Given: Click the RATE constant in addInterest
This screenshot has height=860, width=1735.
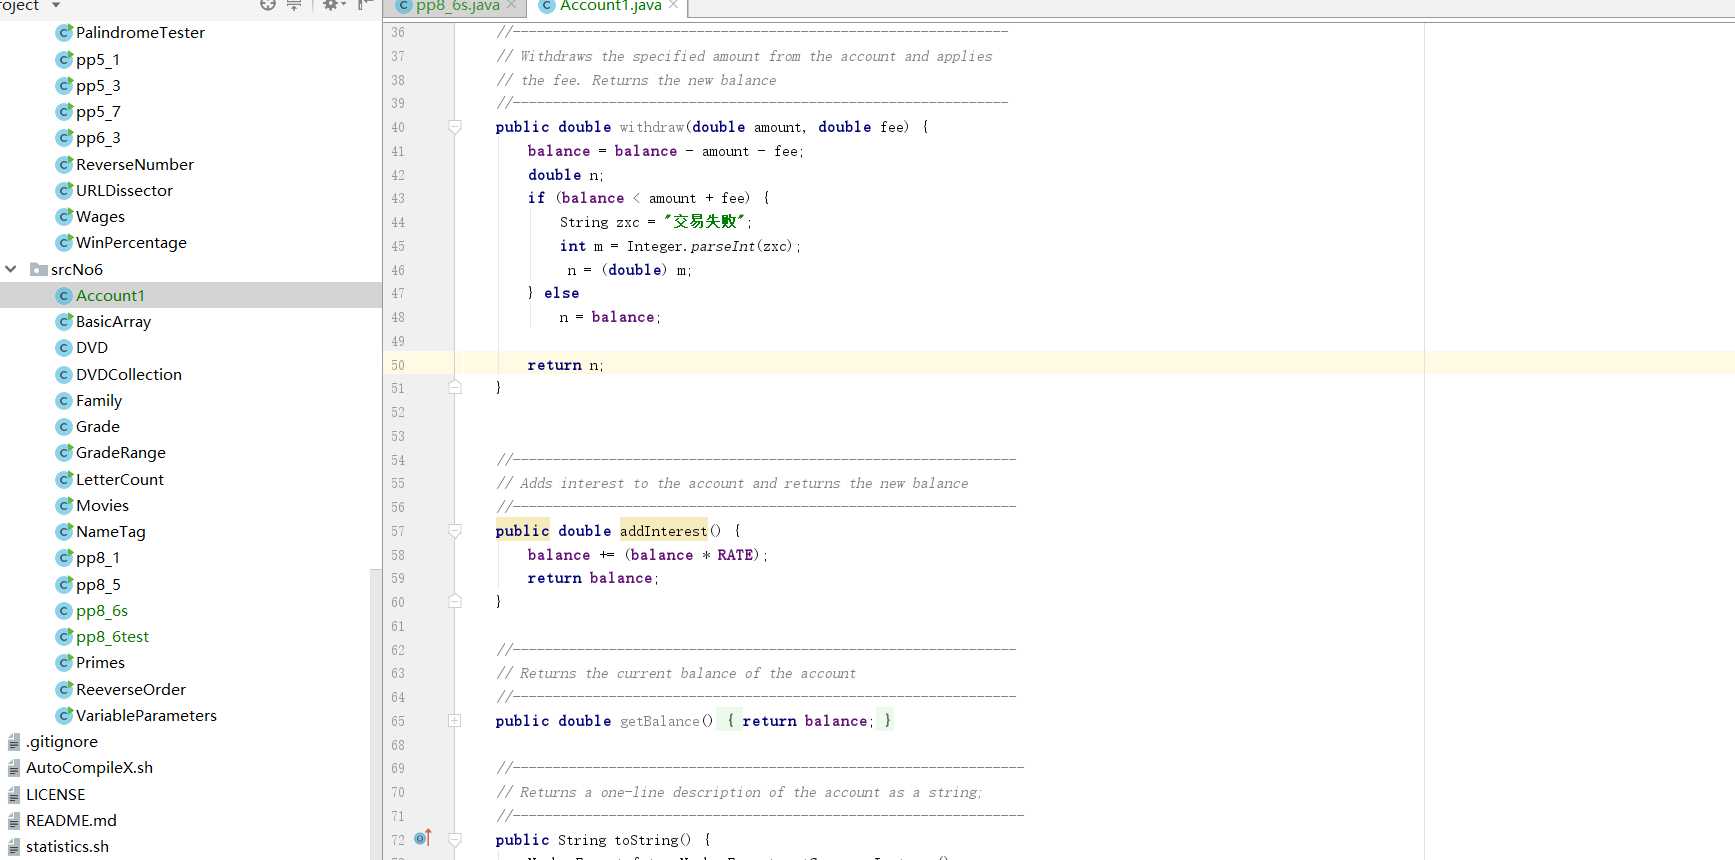Looking at the screenshot, I should click(x=735, y=555).
